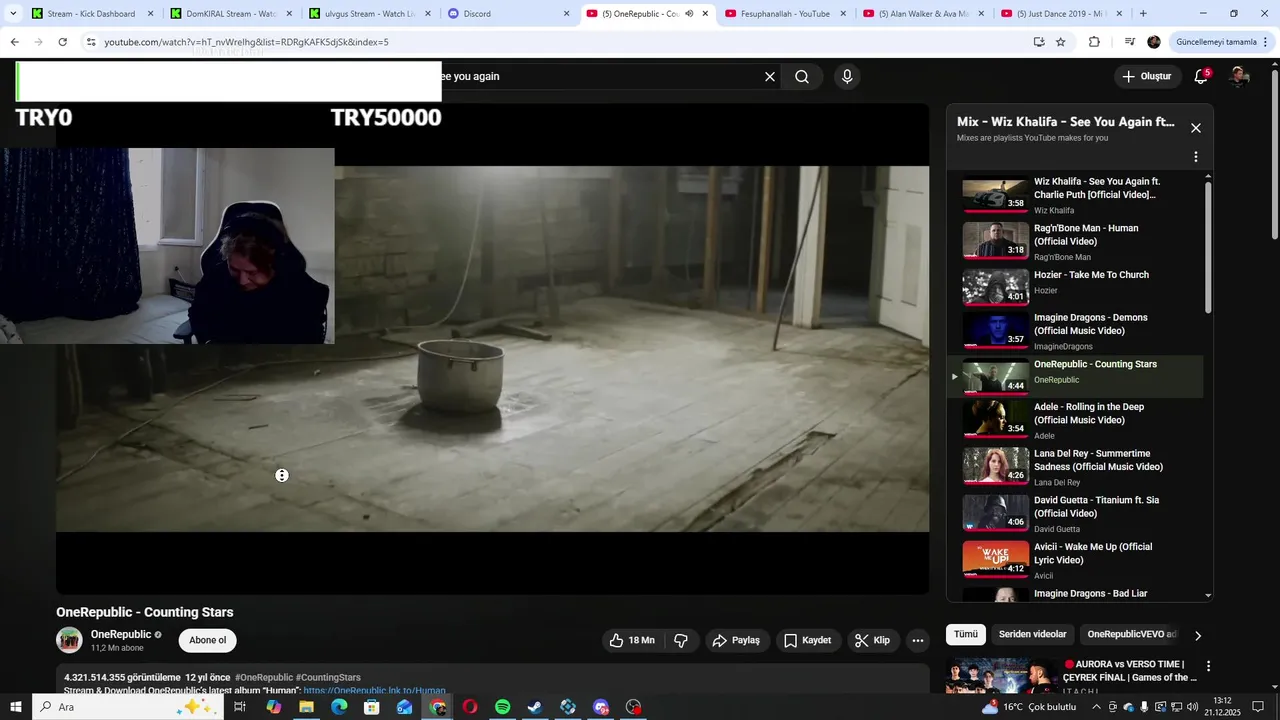This screenshot has width=1280, height=720.
Task: Switch to the Discord browser tab
Action: pyautogui.click(x=507, y=14)
